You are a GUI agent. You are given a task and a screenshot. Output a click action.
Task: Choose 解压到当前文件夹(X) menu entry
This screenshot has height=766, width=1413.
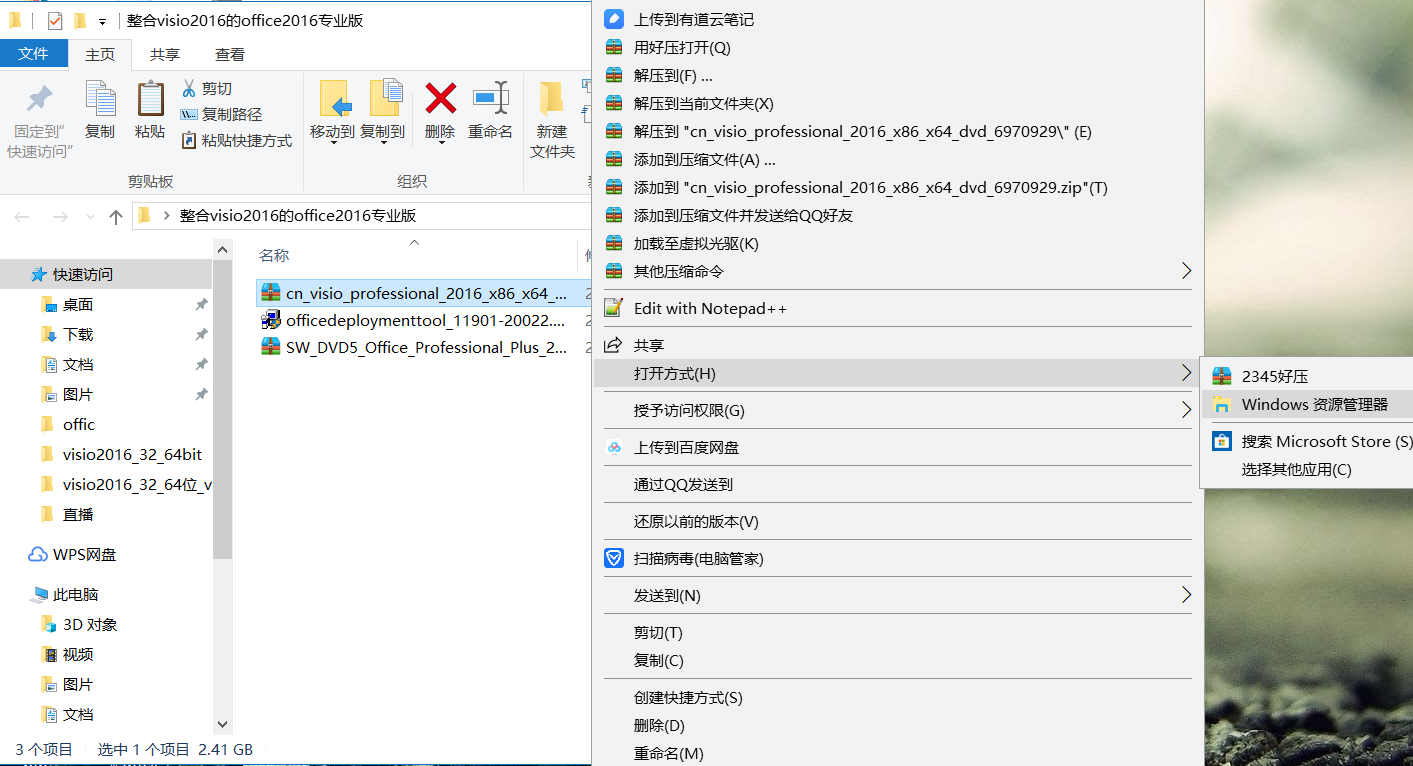coord(897,103)
